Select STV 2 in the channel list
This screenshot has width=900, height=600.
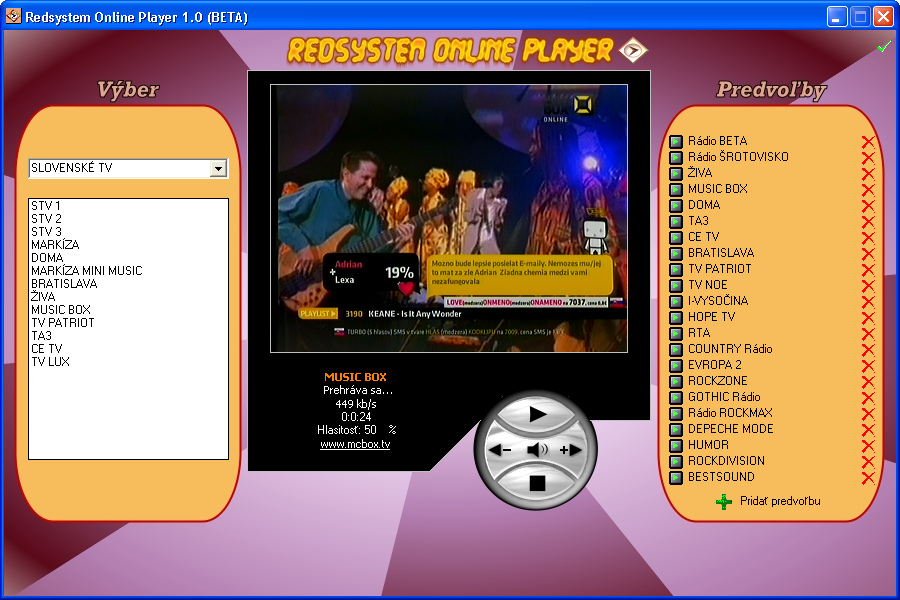coord(46,219)
